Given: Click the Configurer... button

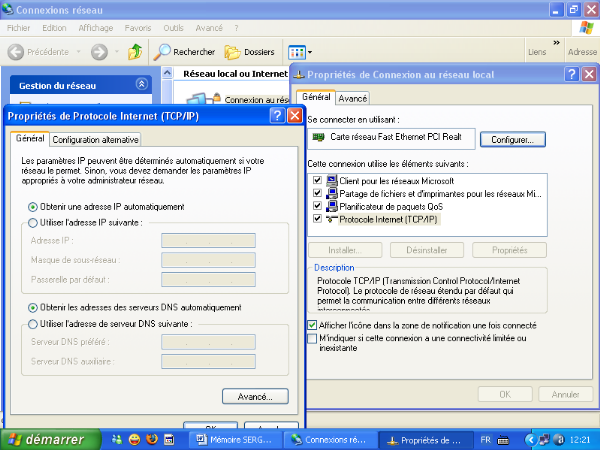Looking at the screenshot, I should click(x=512, y=140).
